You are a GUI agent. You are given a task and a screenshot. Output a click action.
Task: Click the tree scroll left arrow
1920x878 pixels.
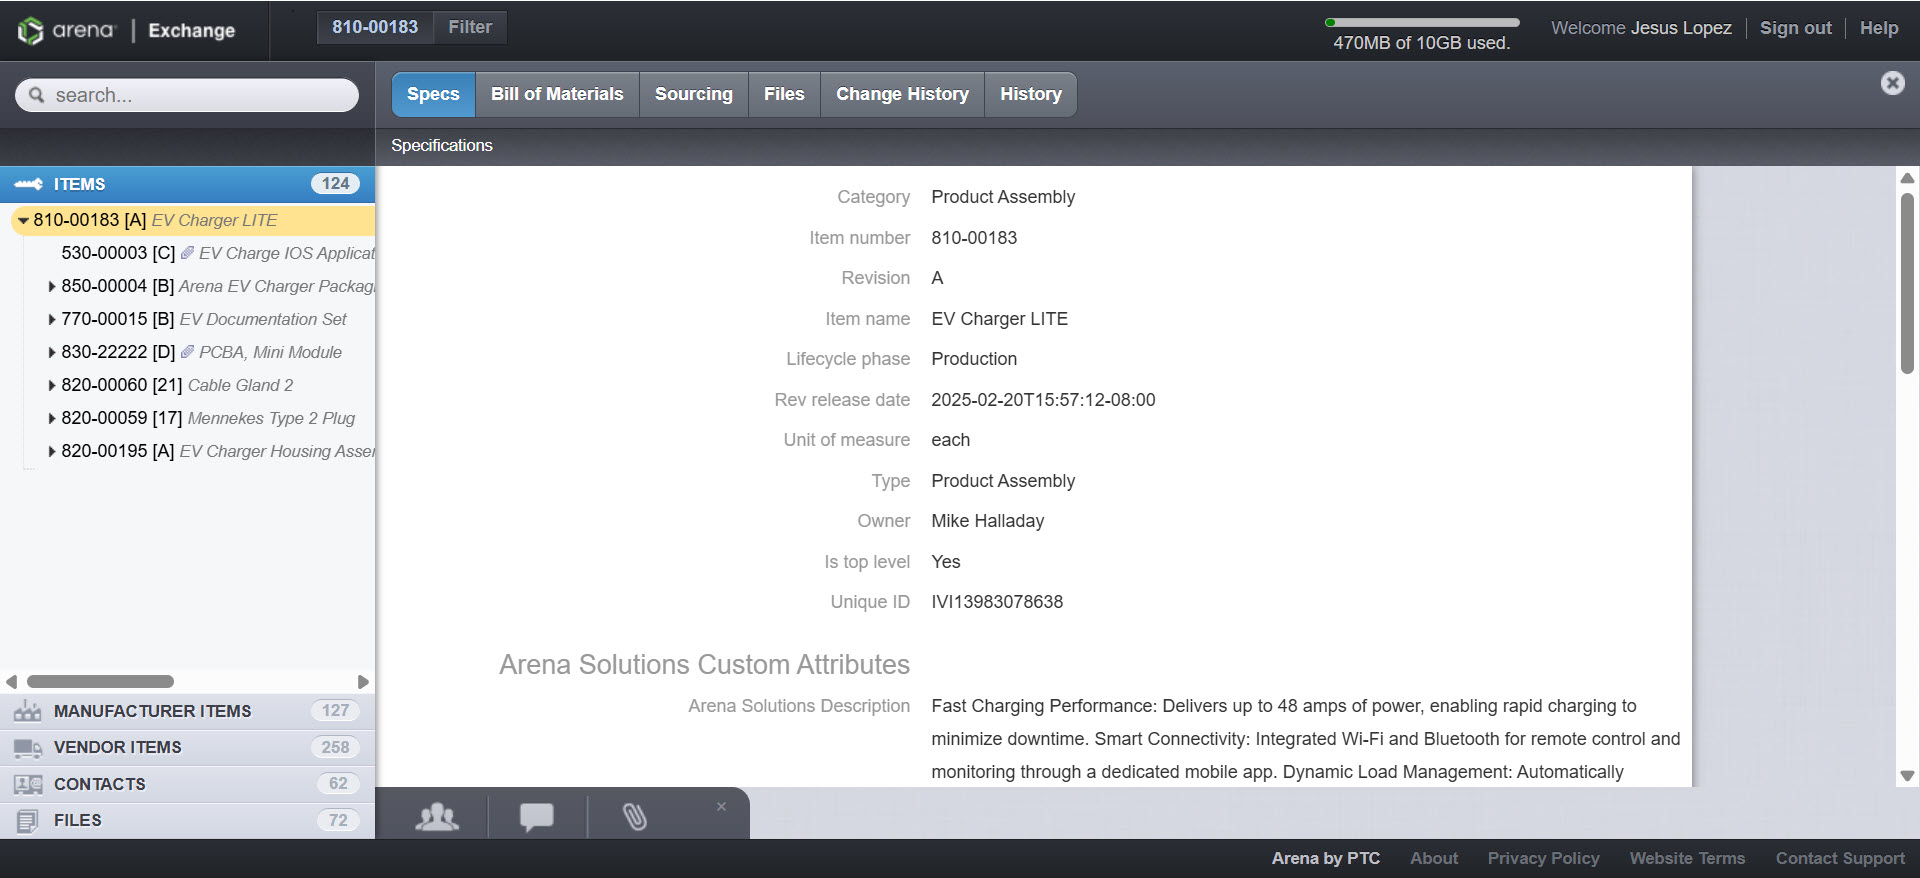pyautogui.click(x=11, y=682)
